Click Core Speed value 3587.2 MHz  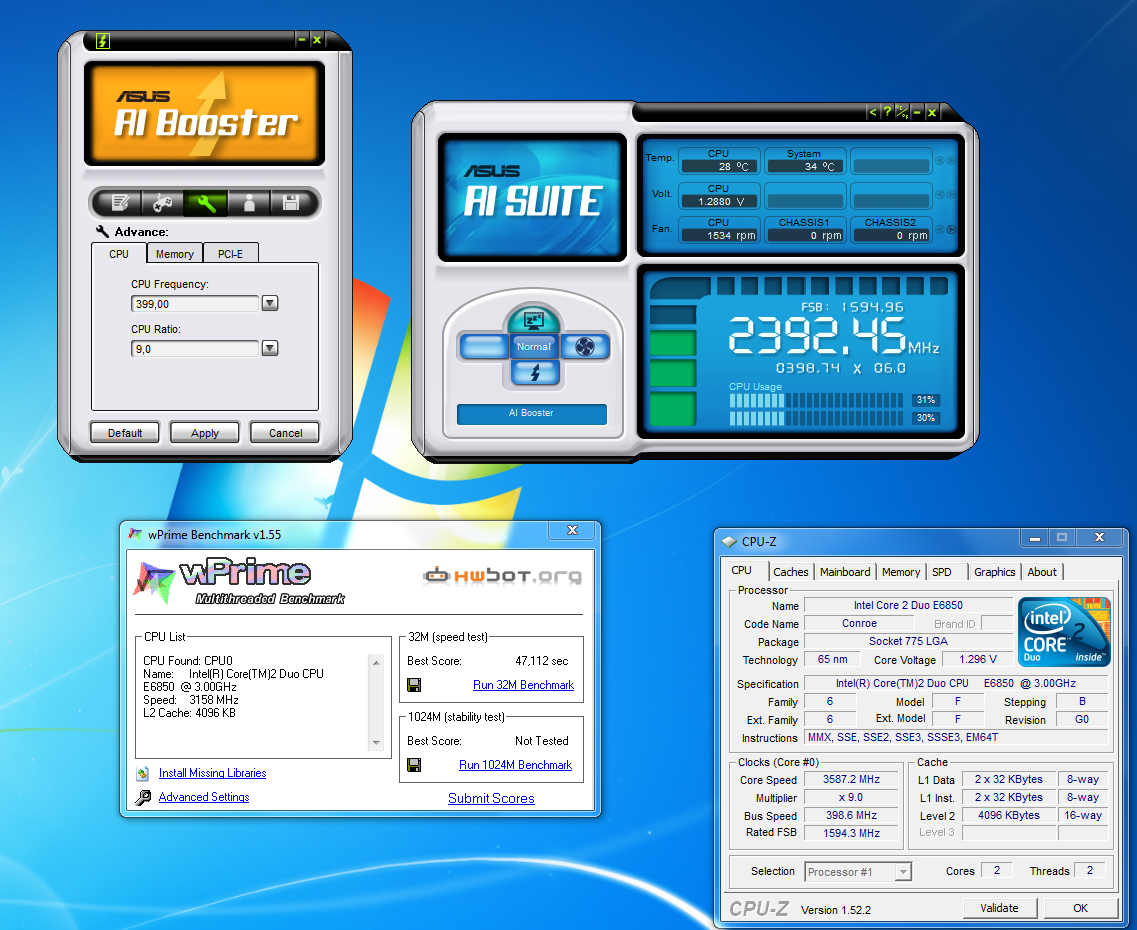click(x=851, y=780)
